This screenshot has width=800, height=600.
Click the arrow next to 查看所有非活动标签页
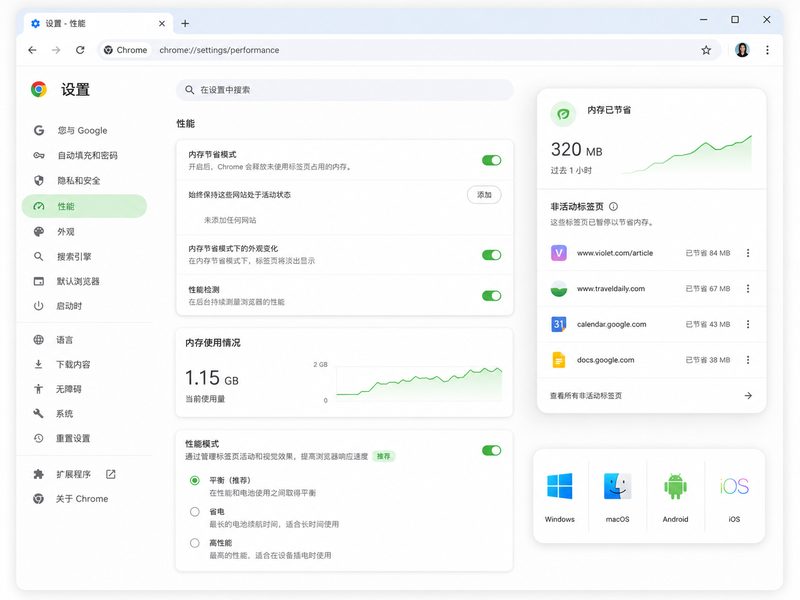748,396
